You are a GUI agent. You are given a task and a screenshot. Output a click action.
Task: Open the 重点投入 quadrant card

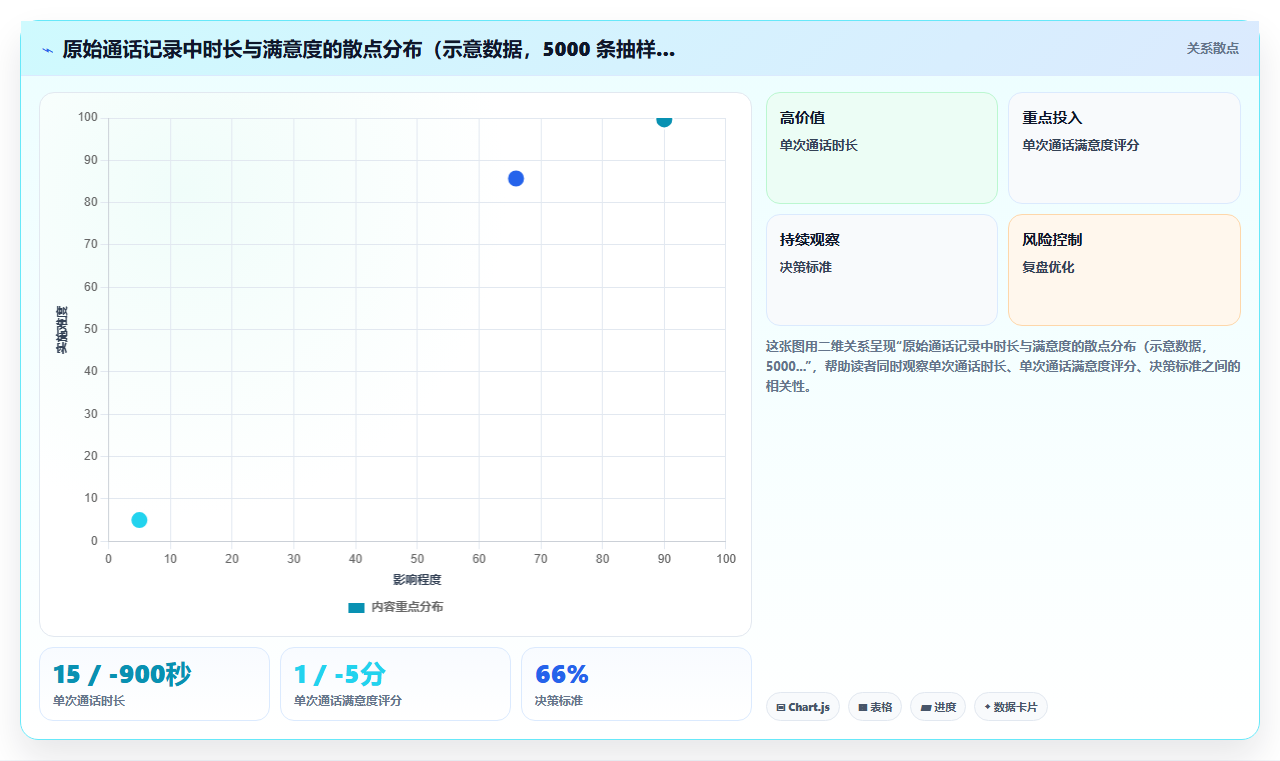[1124, 148]
